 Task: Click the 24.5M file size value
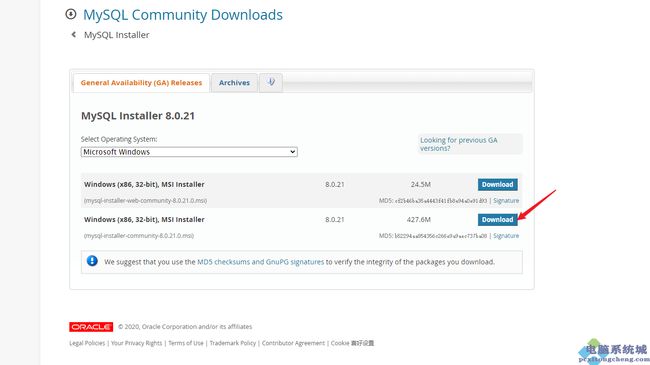[x=420, y=185]
